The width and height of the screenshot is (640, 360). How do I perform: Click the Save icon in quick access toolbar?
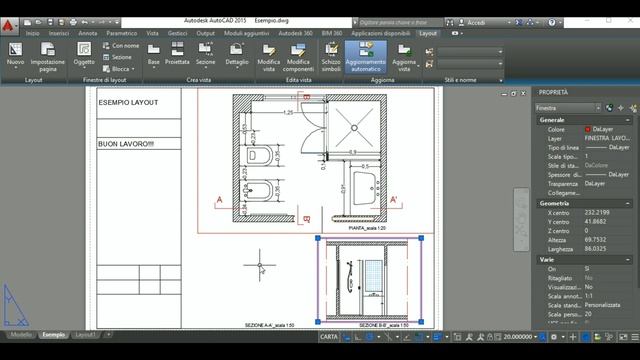pyautogui.click(x=50, y=22)
